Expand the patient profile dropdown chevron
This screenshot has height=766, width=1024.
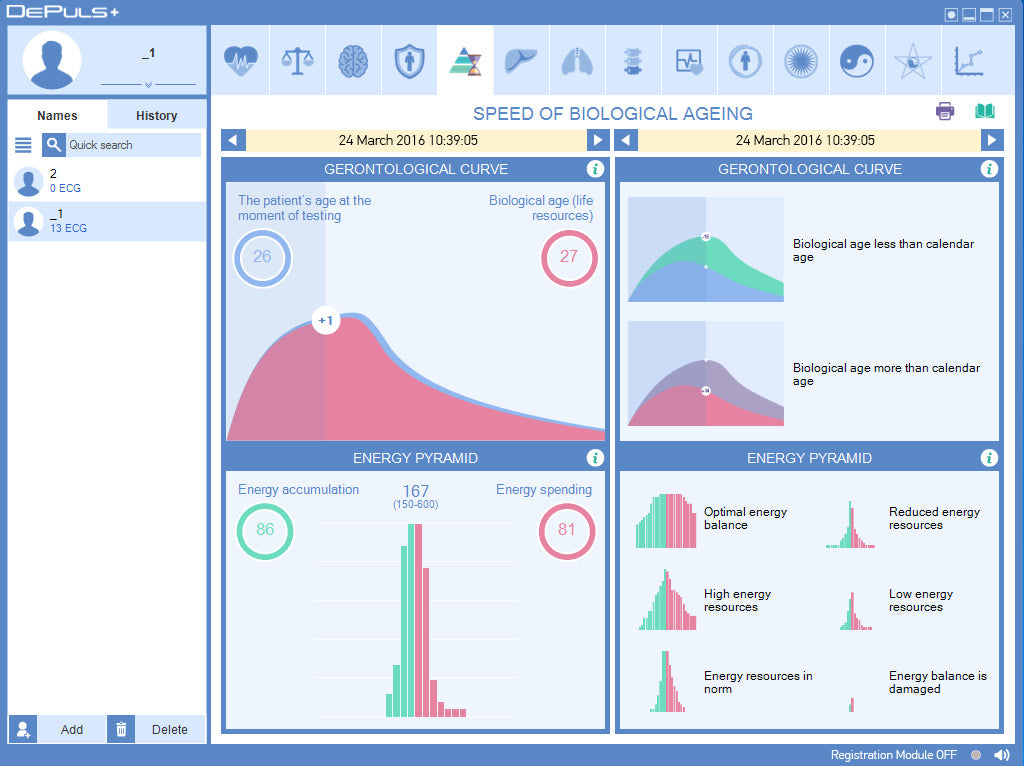148,85
